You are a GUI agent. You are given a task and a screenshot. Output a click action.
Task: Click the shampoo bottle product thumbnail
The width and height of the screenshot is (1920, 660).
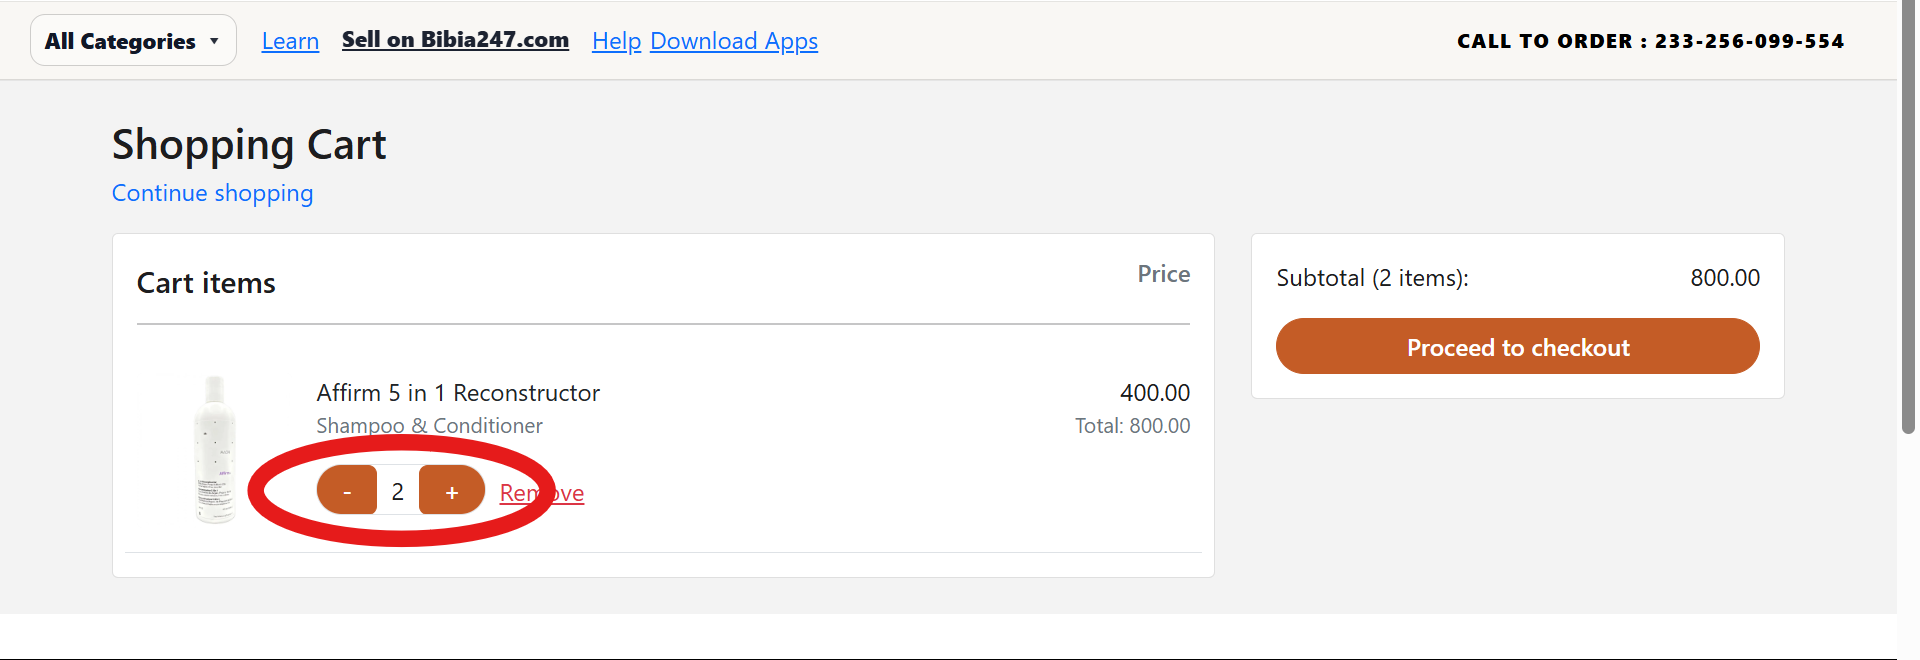[x=215, y=450]
